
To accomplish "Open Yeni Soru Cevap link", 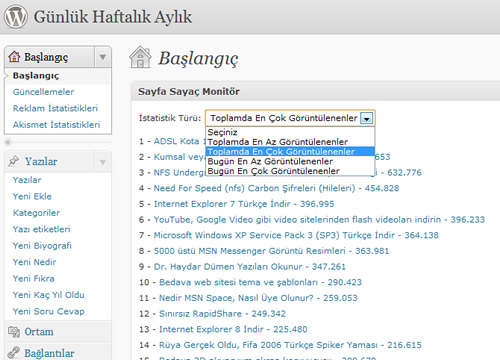I will [x=48, y=311].
